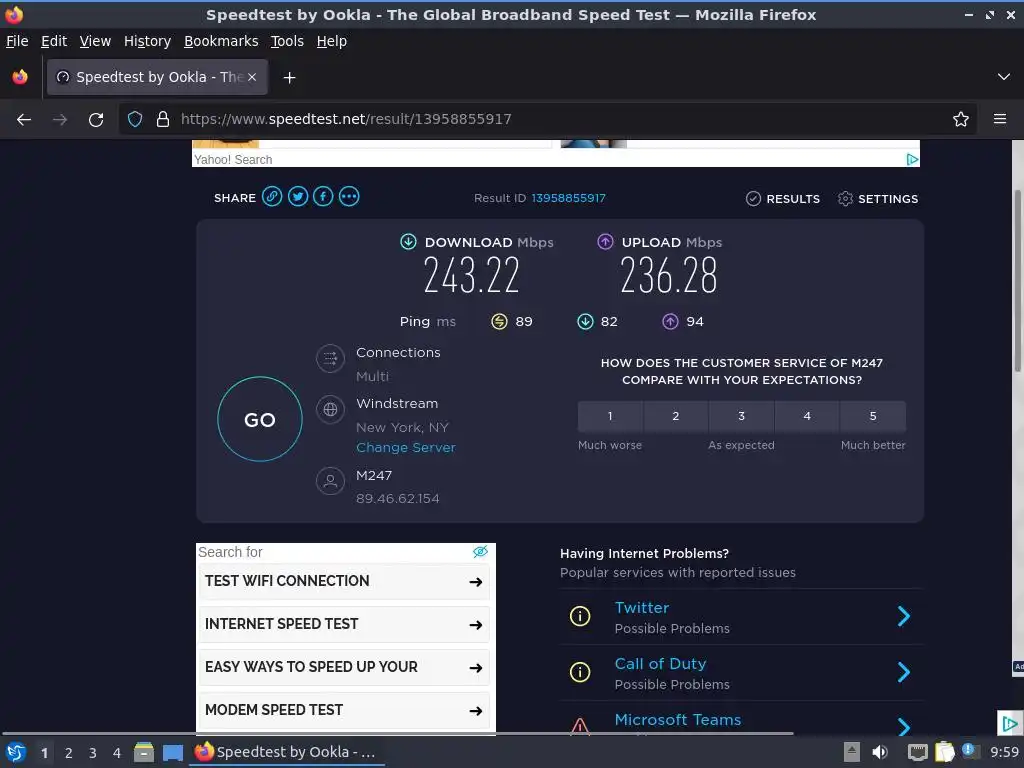Screen dimensions: 1024x768
Task: Open file manager from taskbar
Action: [144, 752]
